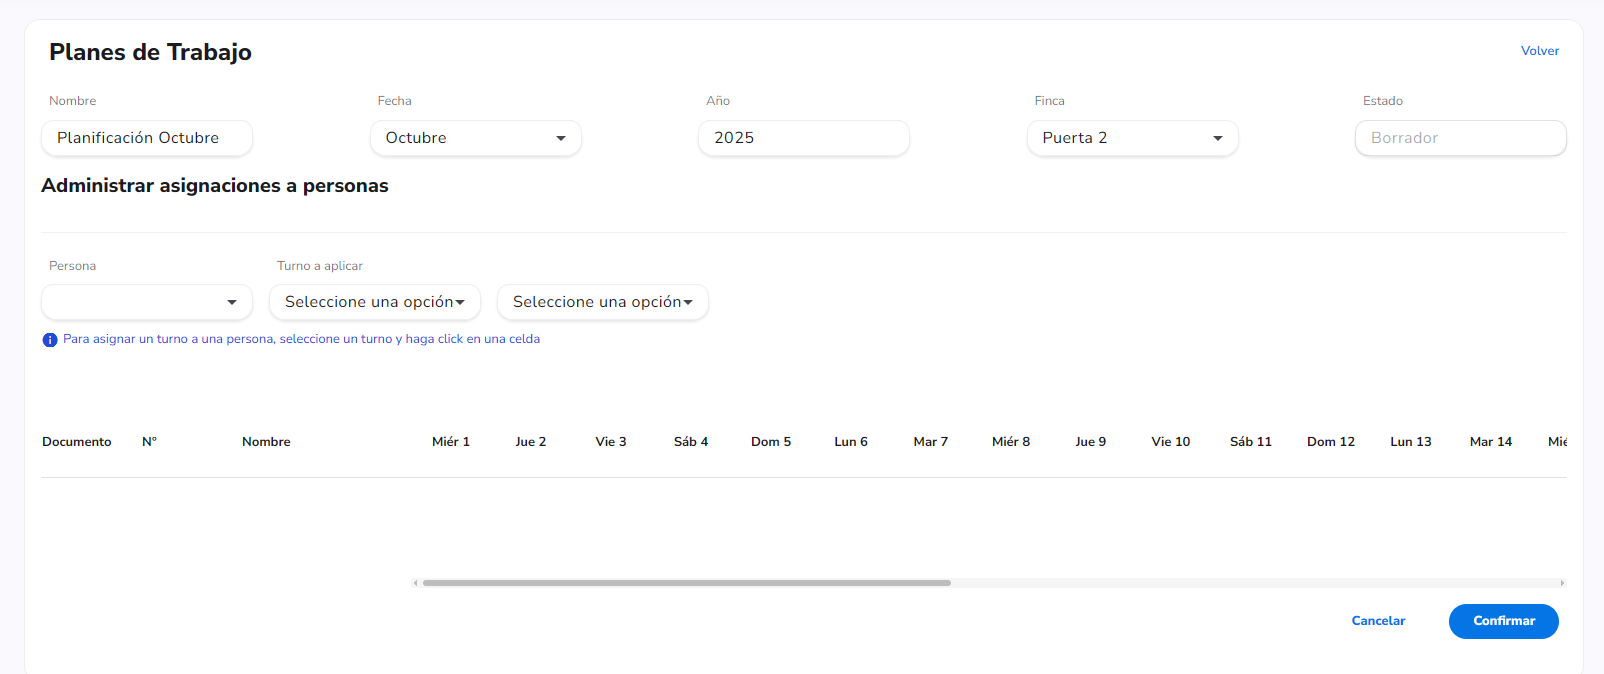Click the Vie 10 day column header
This screenshot has height=674, width=1604.
[1171, 442]
